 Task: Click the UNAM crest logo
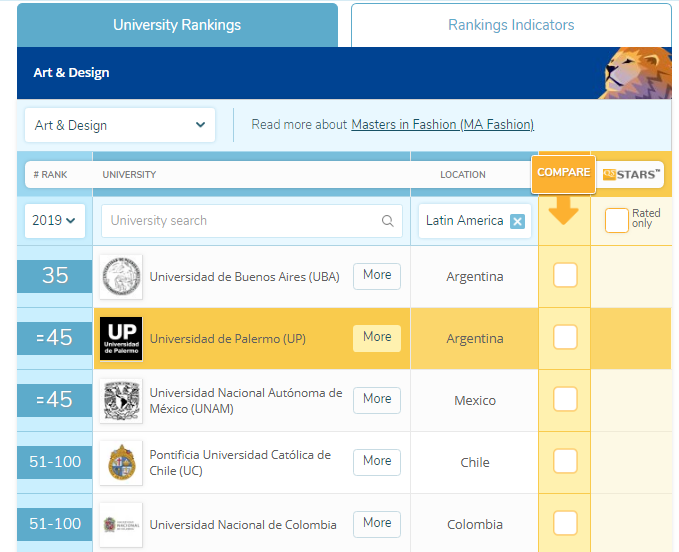coord(121,400)
